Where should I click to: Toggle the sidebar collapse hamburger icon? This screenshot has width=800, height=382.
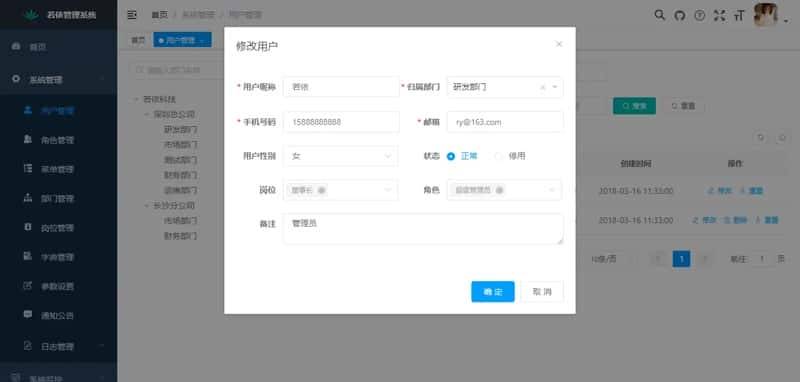pos(132,15)
